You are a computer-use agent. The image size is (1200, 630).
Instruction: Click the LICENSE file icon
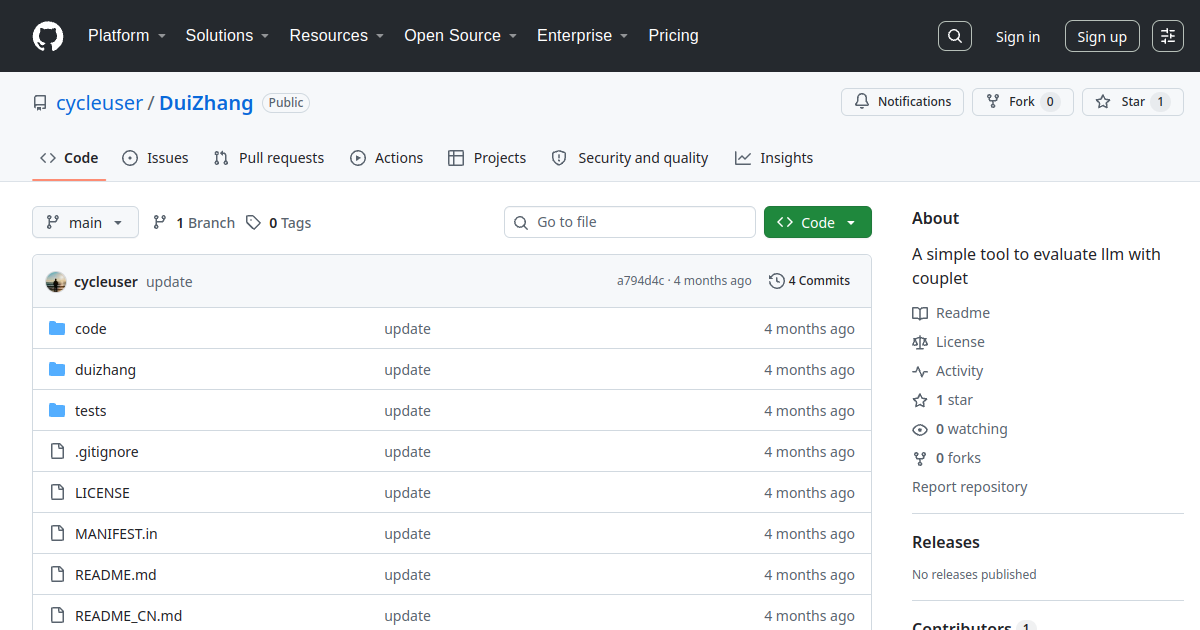57,493
